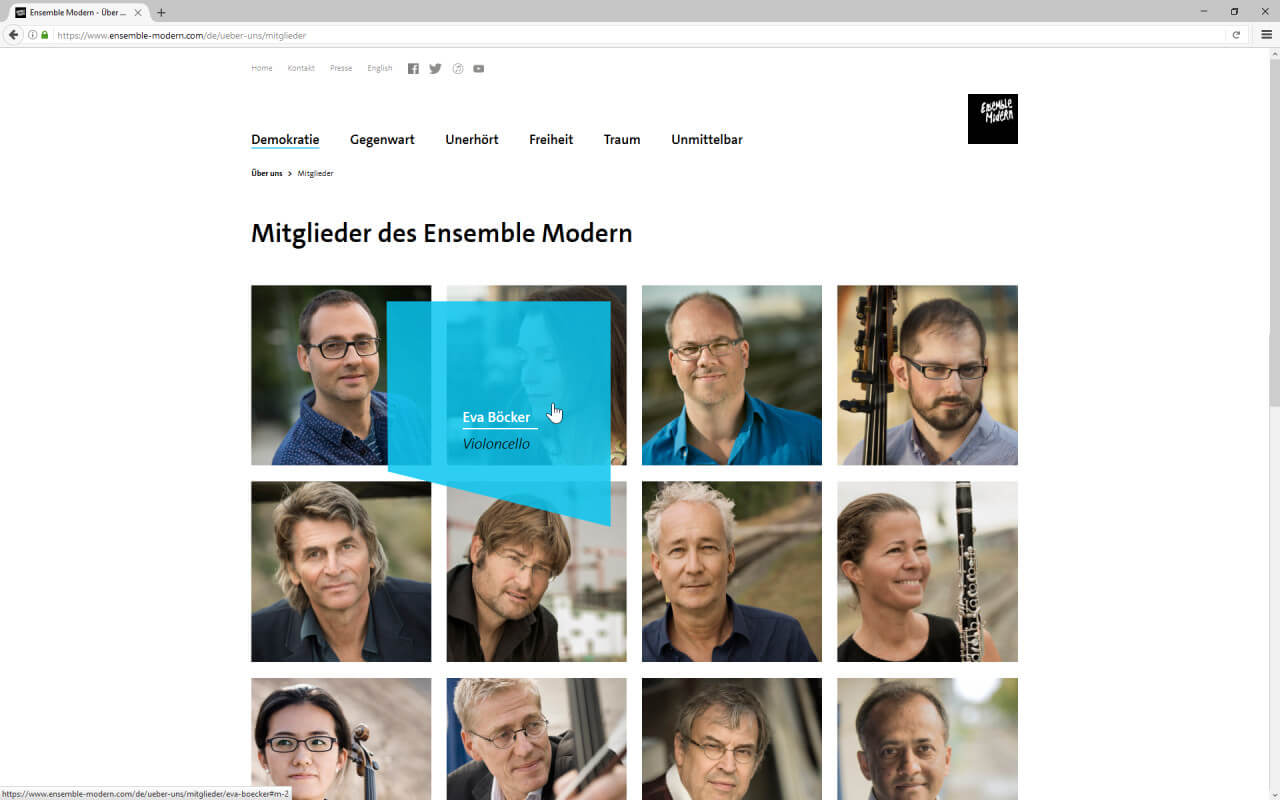Click the Ensemble Modern logo
This screenshot has height=800, width=1280.
click(x=993, y=119)
